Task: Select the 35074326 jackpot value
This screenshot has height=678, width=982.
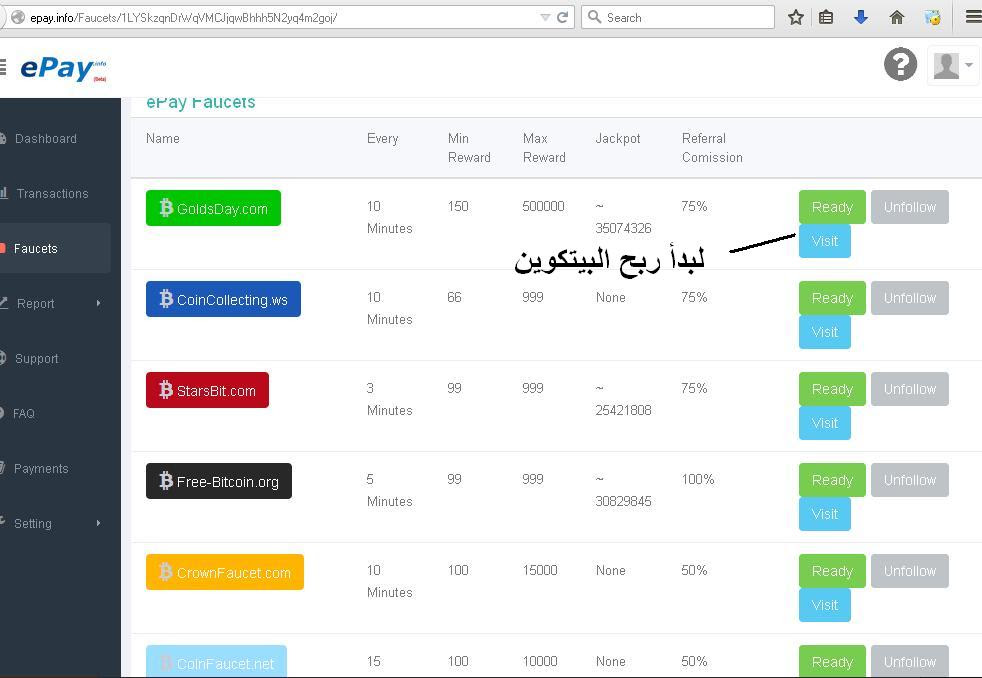Action: click(x=623, y=228)
